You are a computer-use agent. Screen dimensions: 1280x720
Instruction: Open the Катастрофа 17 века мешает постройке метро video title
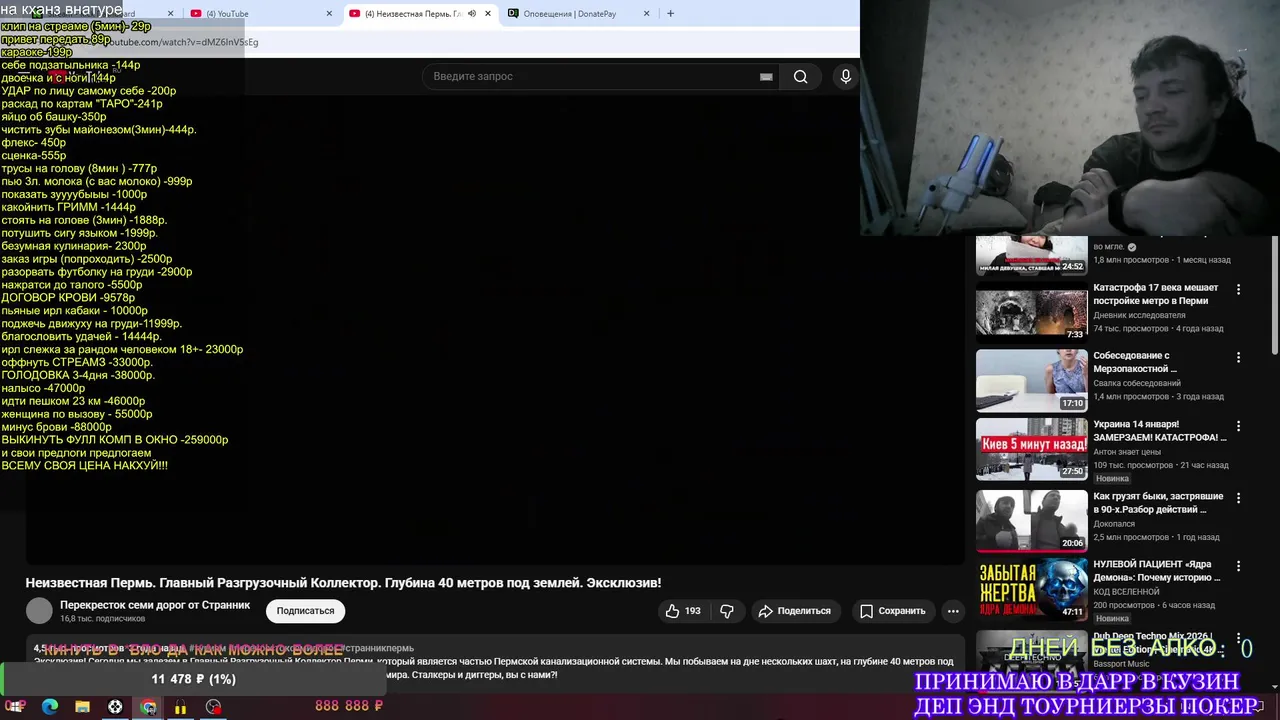click(x=1156, y=294)
